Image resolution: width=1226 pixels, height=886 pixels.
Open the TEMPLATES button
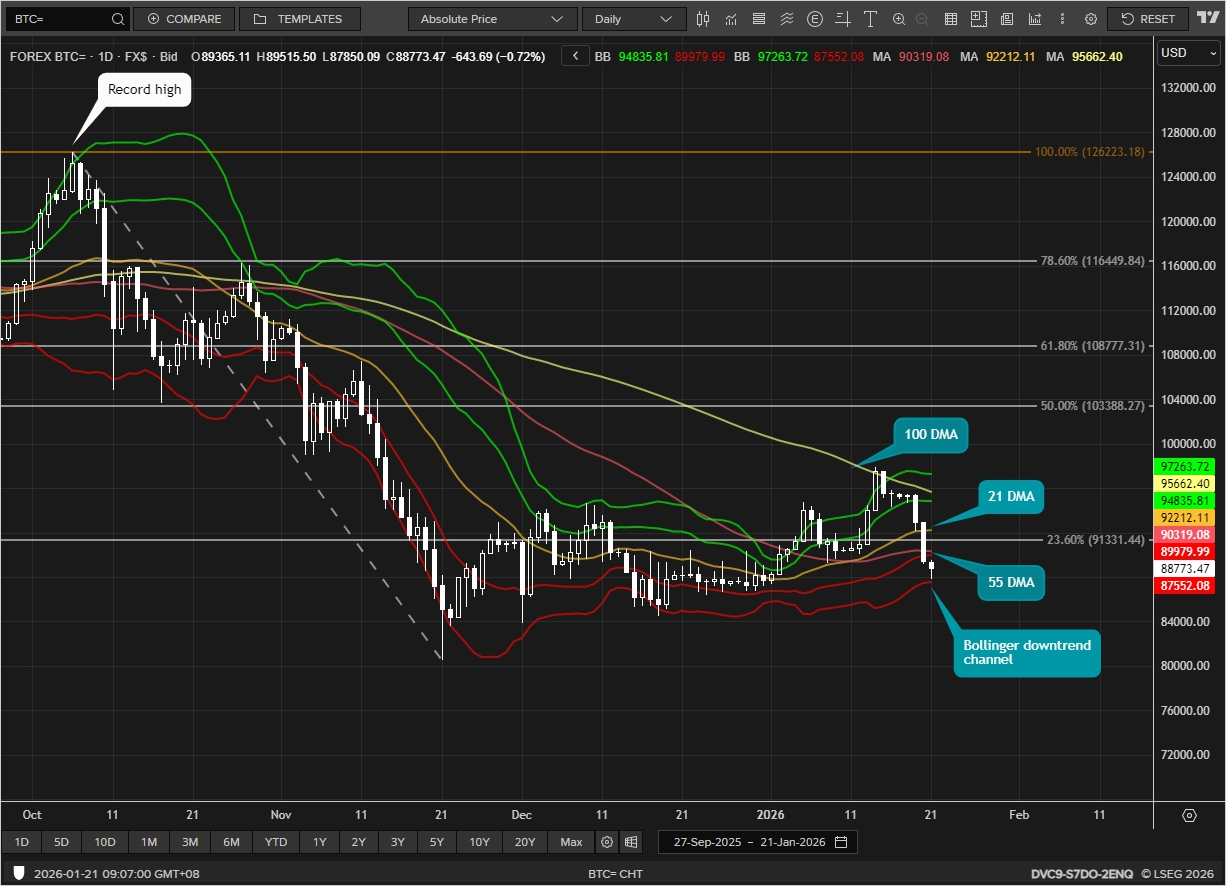[x=298, y=19]
